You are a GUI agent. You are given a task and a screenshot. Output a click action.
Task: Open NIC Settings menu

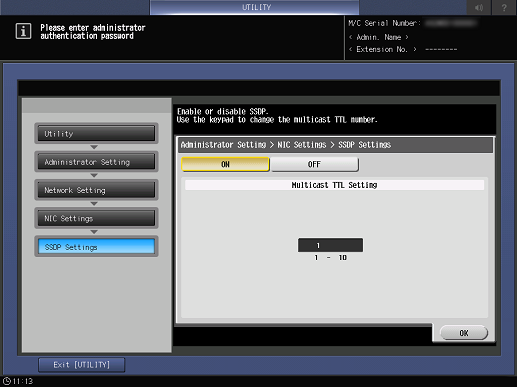pos(96,219)
